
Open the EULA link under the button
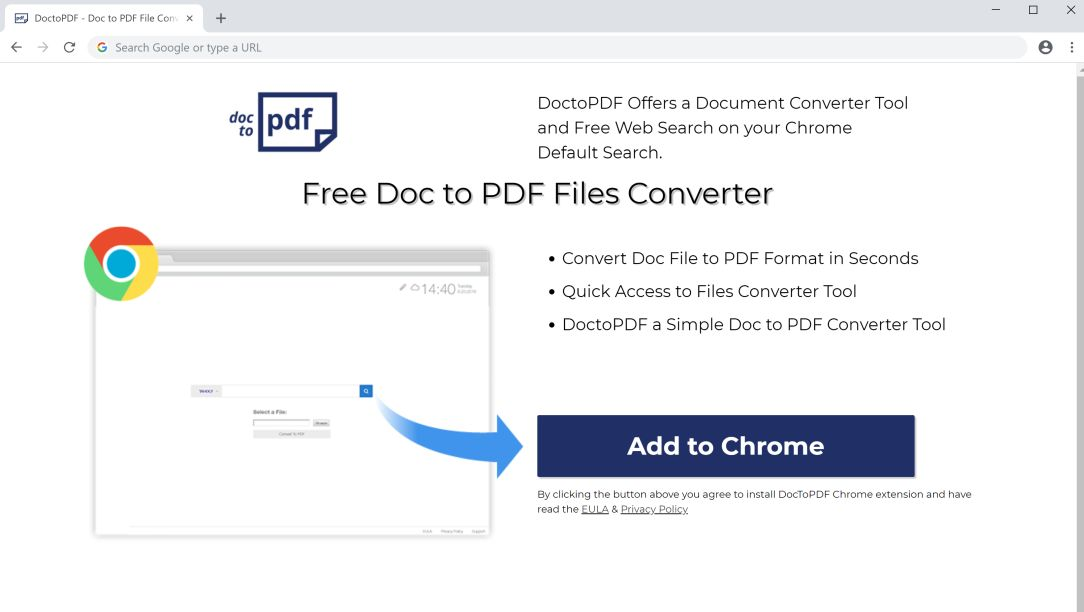[x=594, y=509]
